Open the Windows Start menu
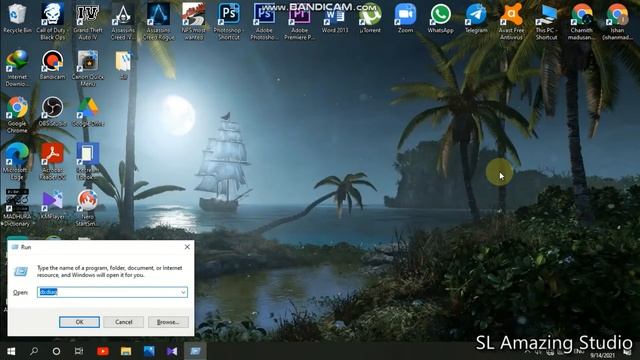 (x=11, y=351)
